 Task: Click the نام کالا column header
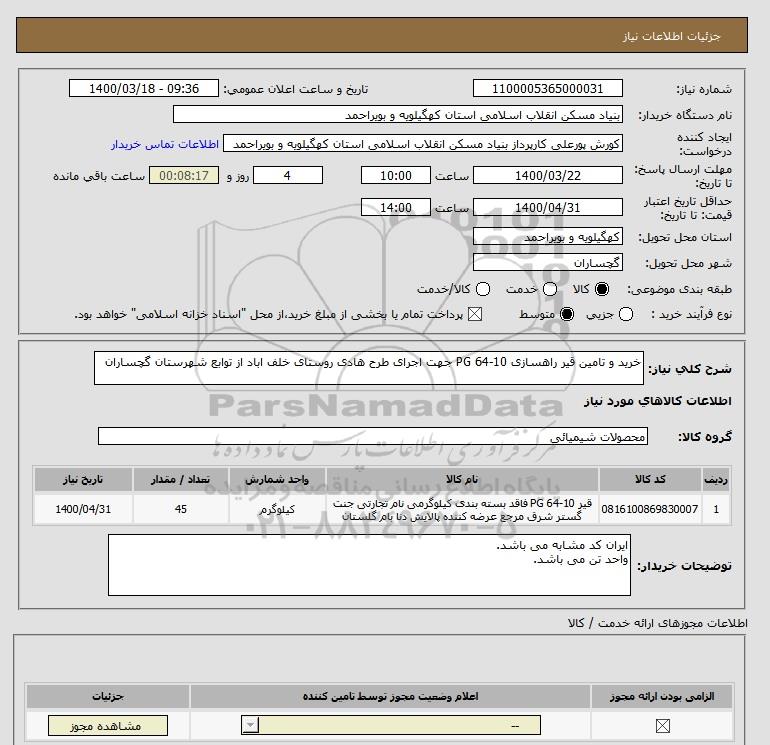[462, 479]
